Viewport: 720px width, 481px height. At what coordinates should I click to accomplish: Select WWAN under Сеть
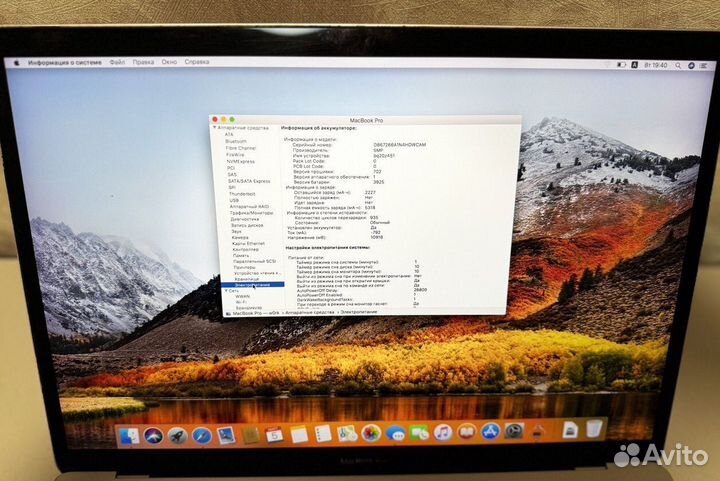242,296
